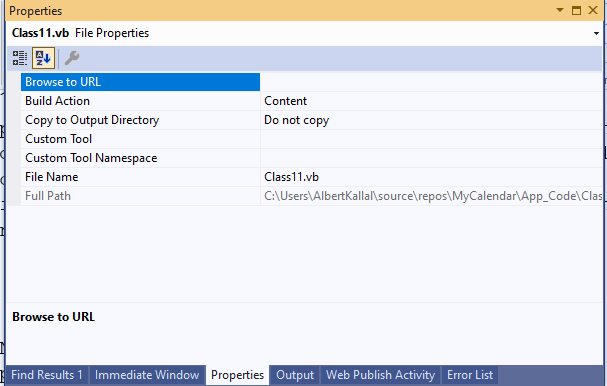Screen dimensions: 607x386
Task: Switch to Categorized view icon
Action: coord(19,58)
